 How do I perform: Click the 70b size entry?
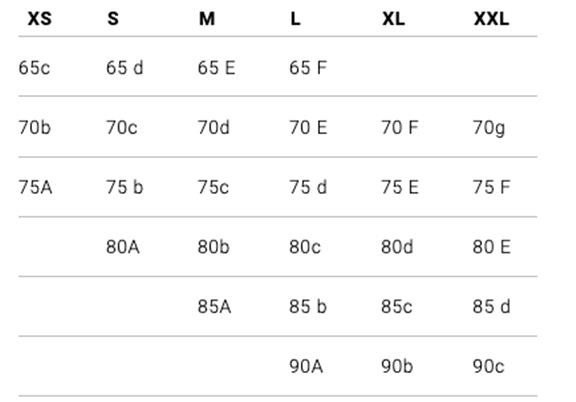pyautogui.click(x=35, y=128)
